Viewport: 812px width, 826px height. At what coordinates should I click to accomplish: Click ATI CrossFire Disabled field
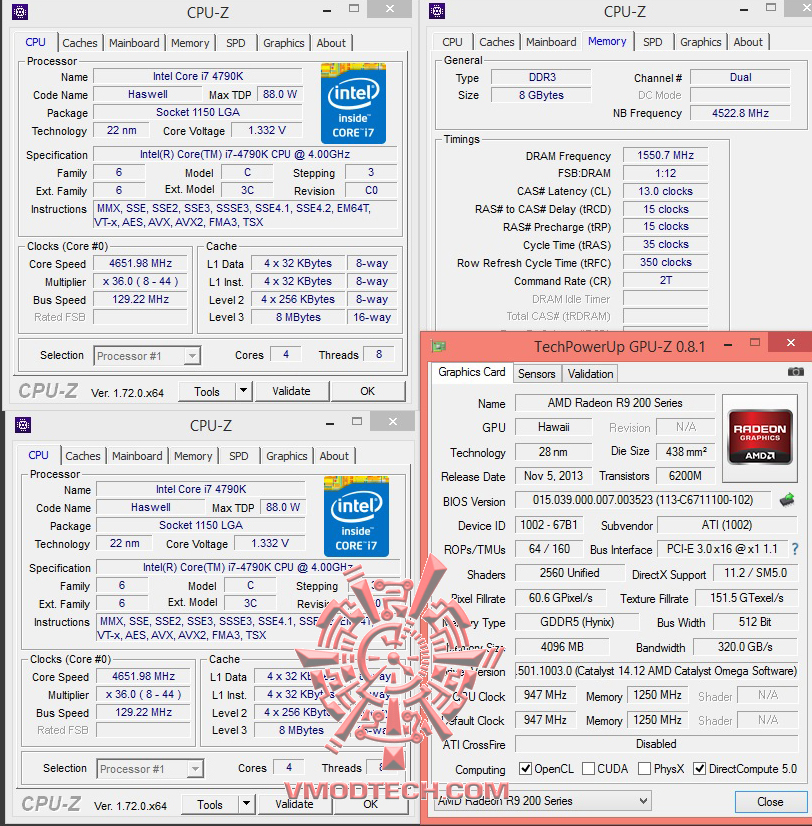click(656, 744)
